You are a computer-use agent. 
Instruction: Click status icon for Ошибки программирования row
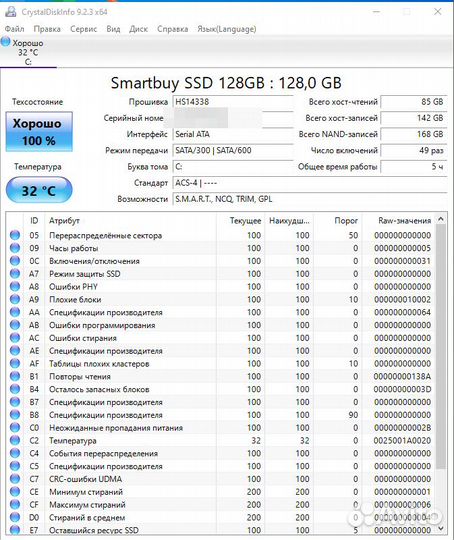[x=15, y=325]
